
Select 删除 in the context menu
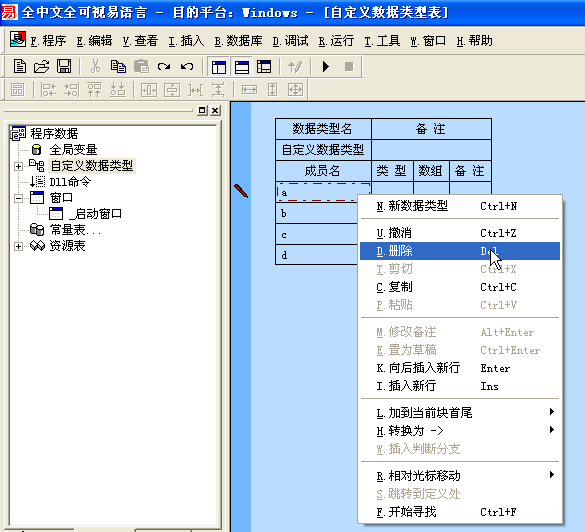coord(460,251)
